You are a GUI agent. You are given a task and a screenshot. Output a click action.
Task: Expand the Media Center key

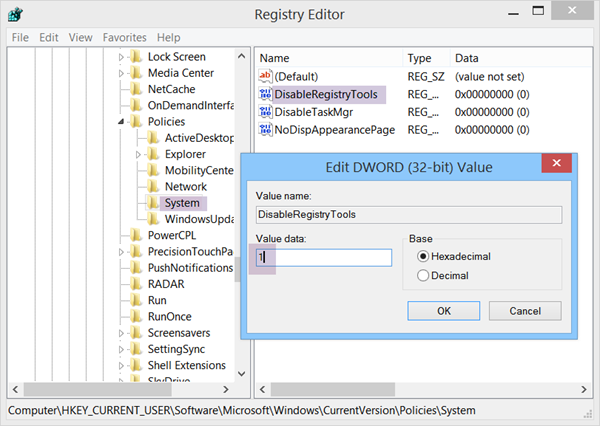point(121,73)
